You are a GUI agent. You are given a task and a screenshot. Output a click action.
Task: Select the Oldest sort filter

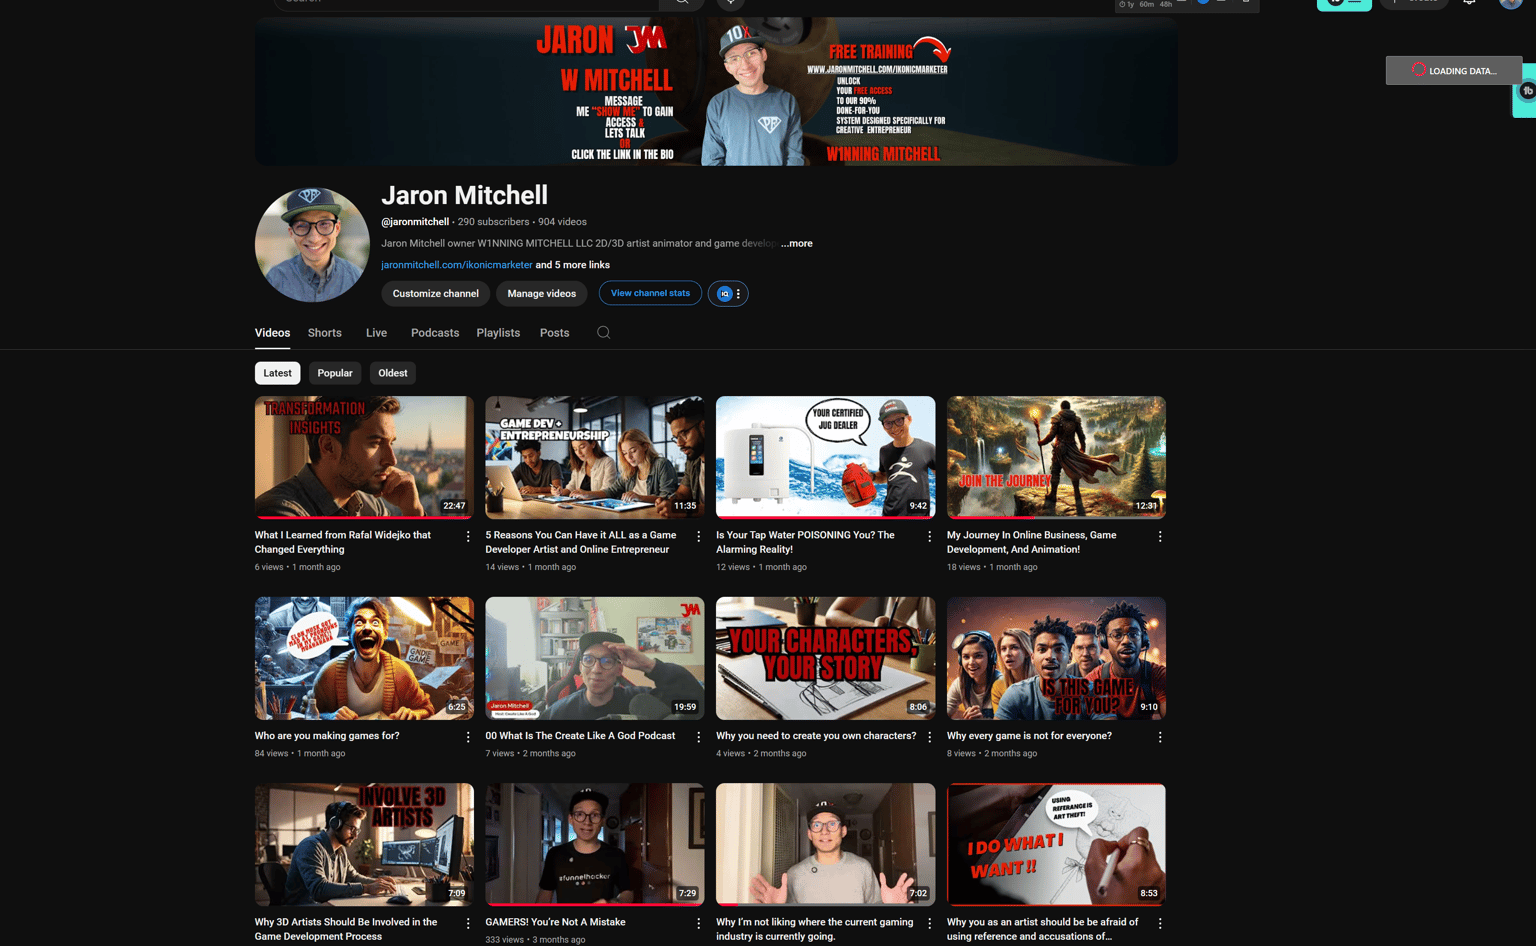click(393, 373)
